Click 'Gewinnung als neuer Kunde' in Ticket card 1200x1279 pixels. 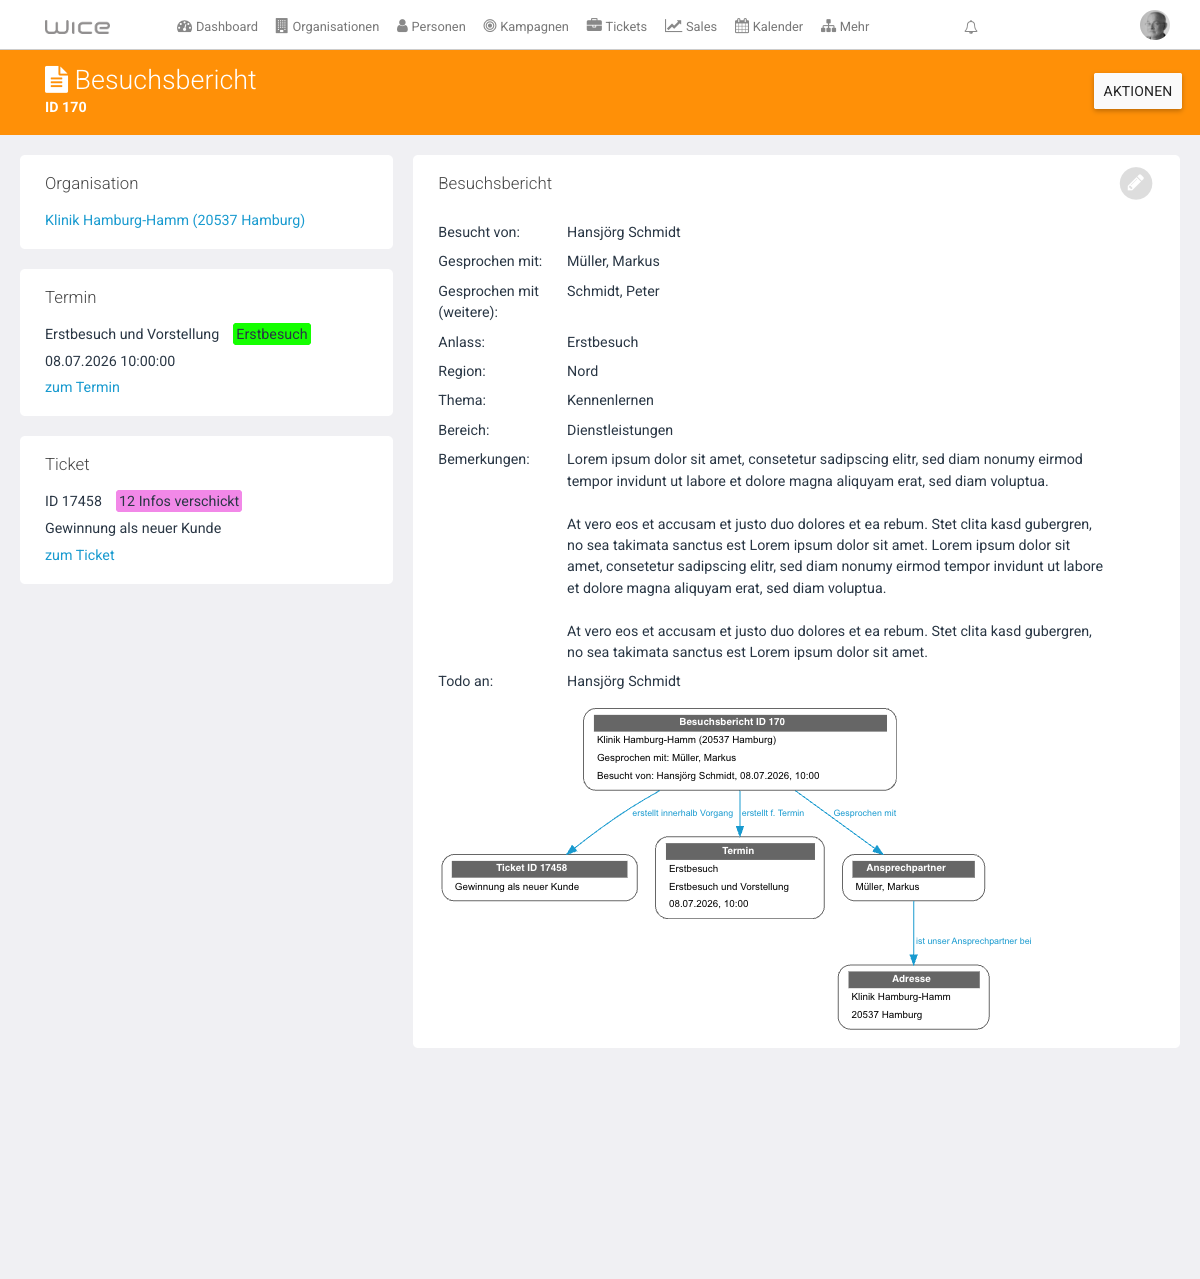133,528
